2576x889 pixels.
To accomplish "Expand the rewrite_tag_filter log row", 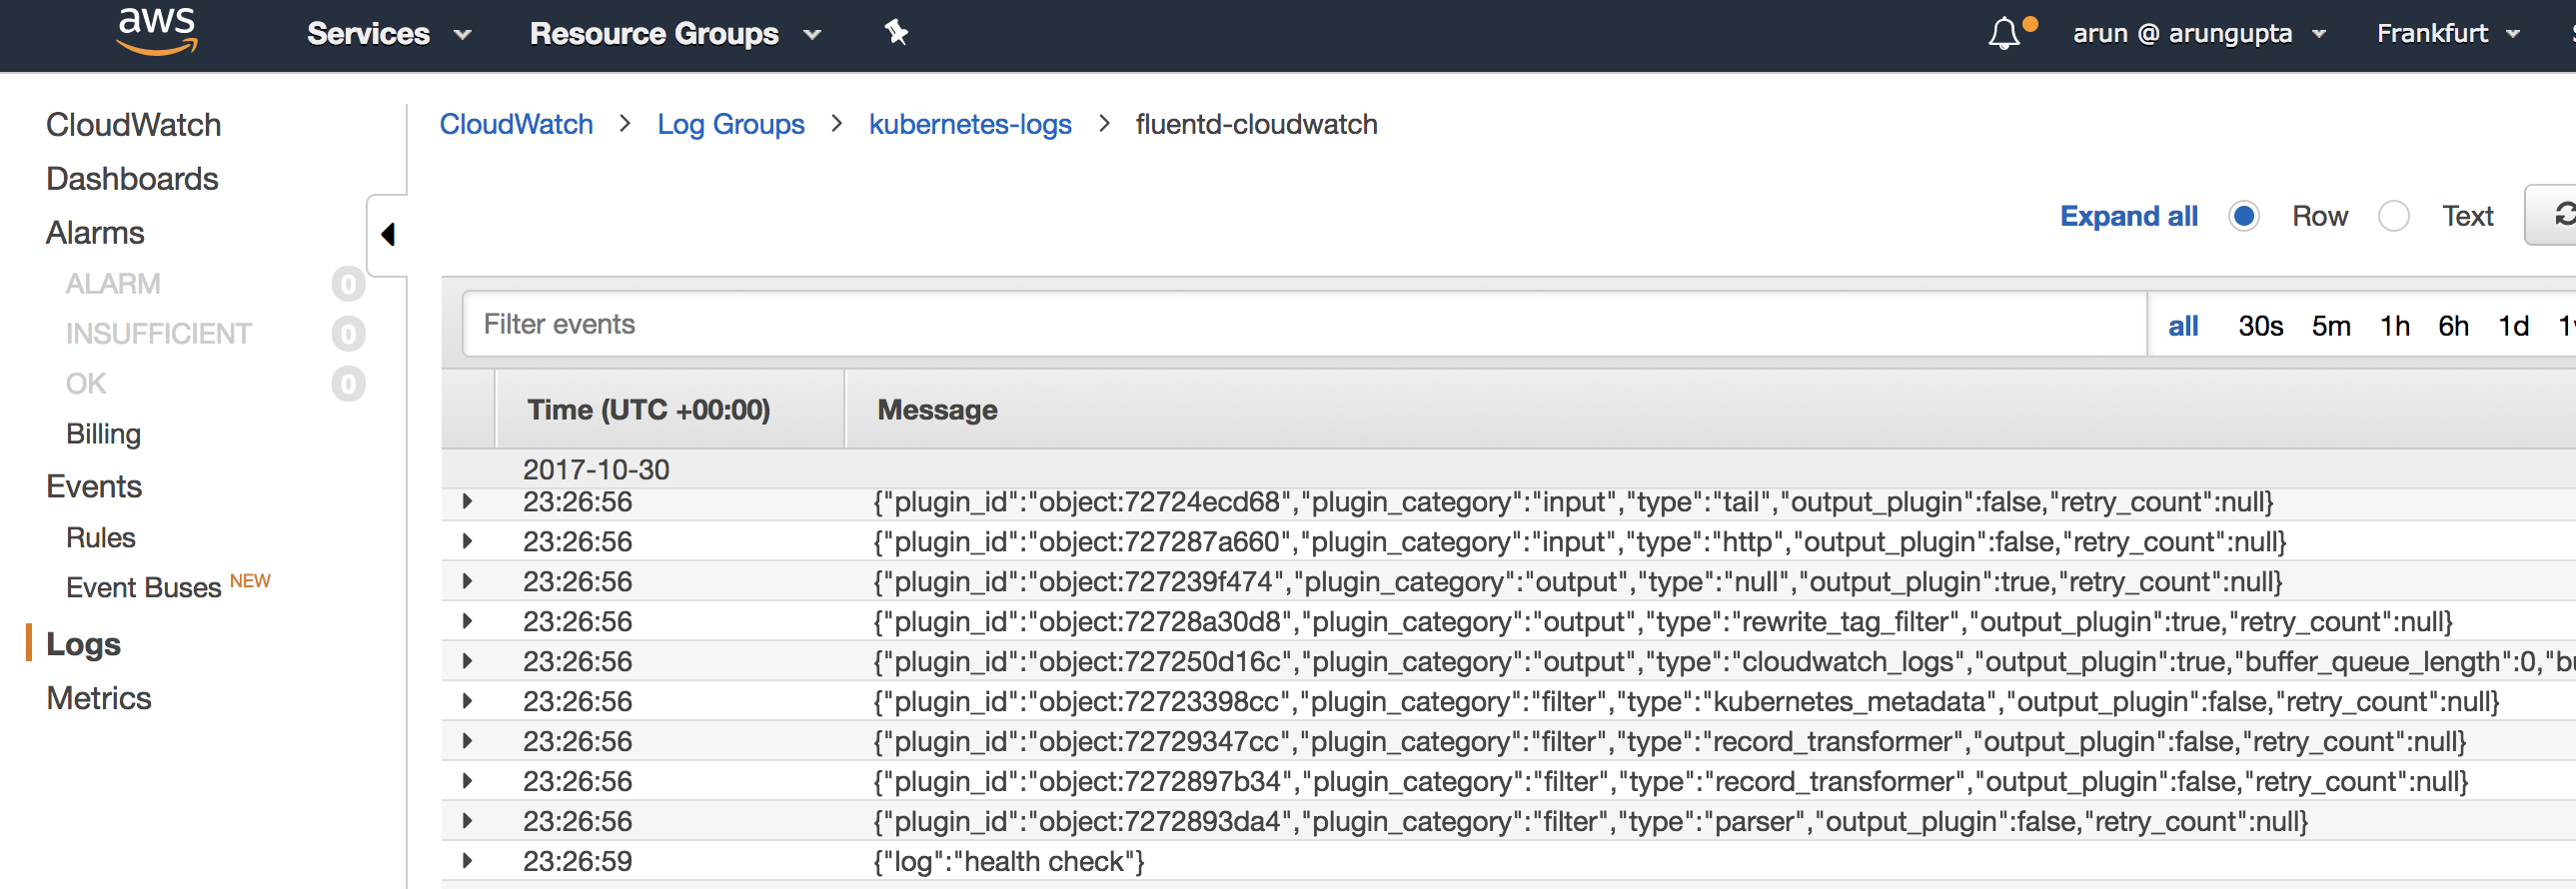I will [x=467, y=621].
